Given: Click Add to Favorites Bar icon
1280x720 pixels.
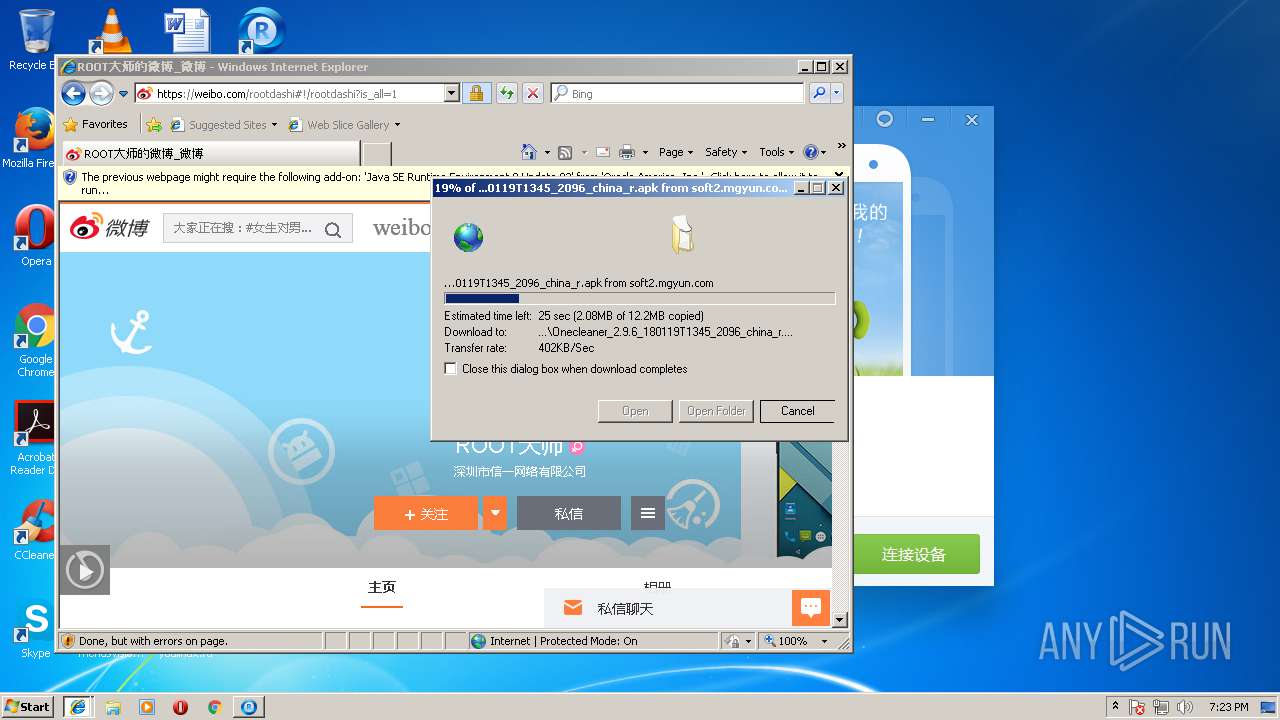Looking at the screenshot, I should tap(154, 125).
